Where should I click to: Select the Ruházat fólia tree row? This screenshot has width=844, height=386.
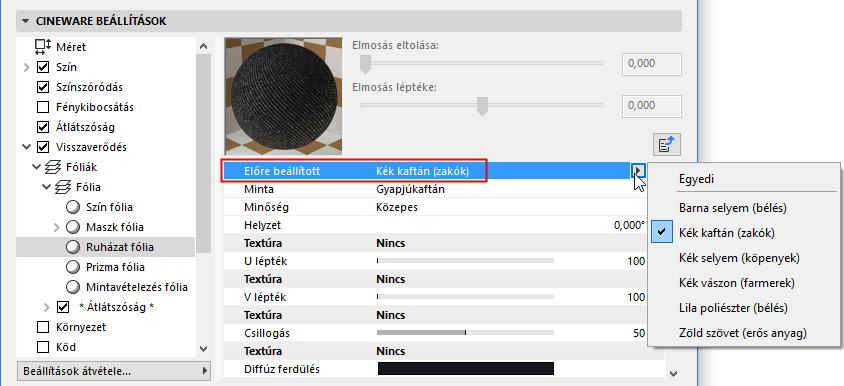point(106,247)
